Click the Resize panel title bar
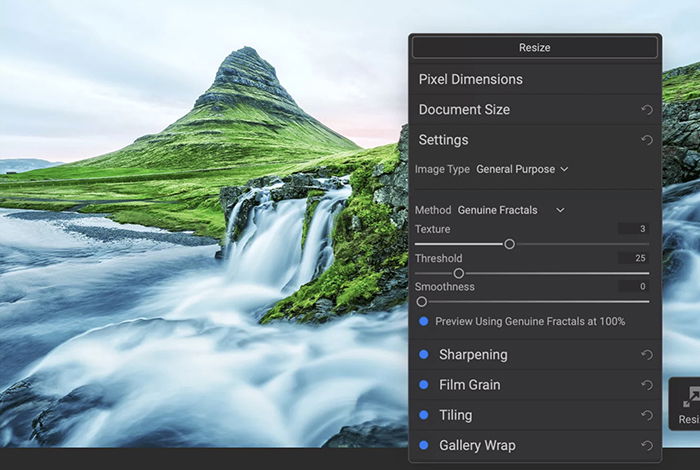The width and height of the screenshot is (700, 470). (x=535, y=47)
